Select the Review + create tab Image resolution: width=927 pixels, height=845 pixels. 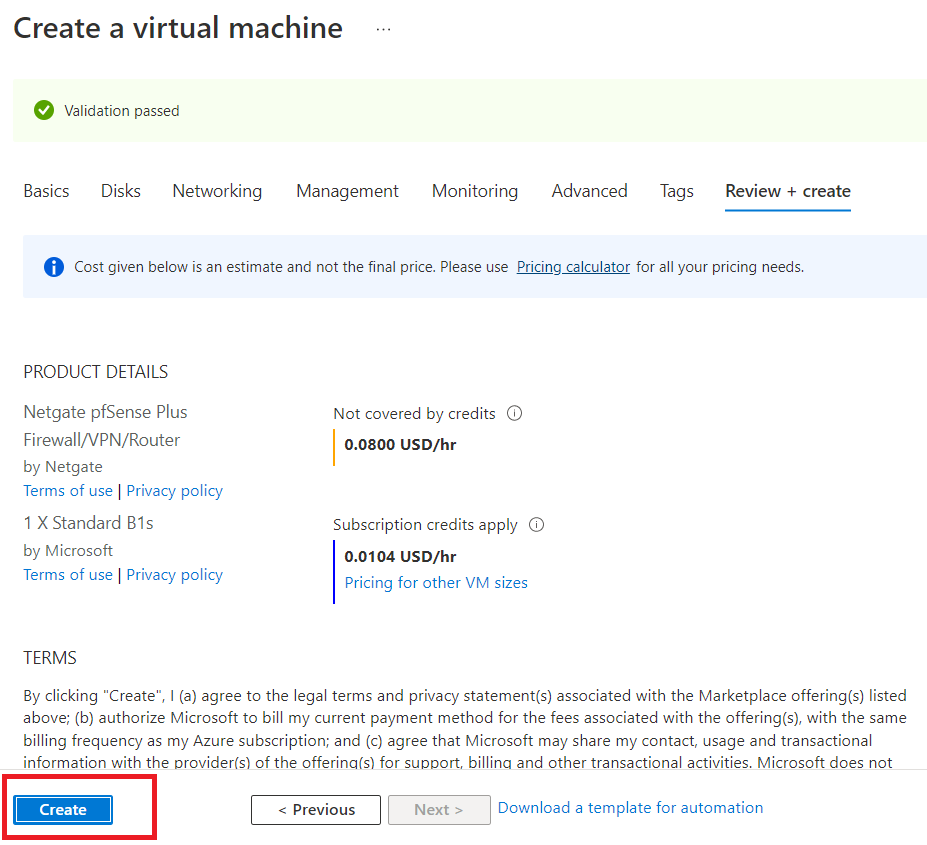(x=788, y=191)
